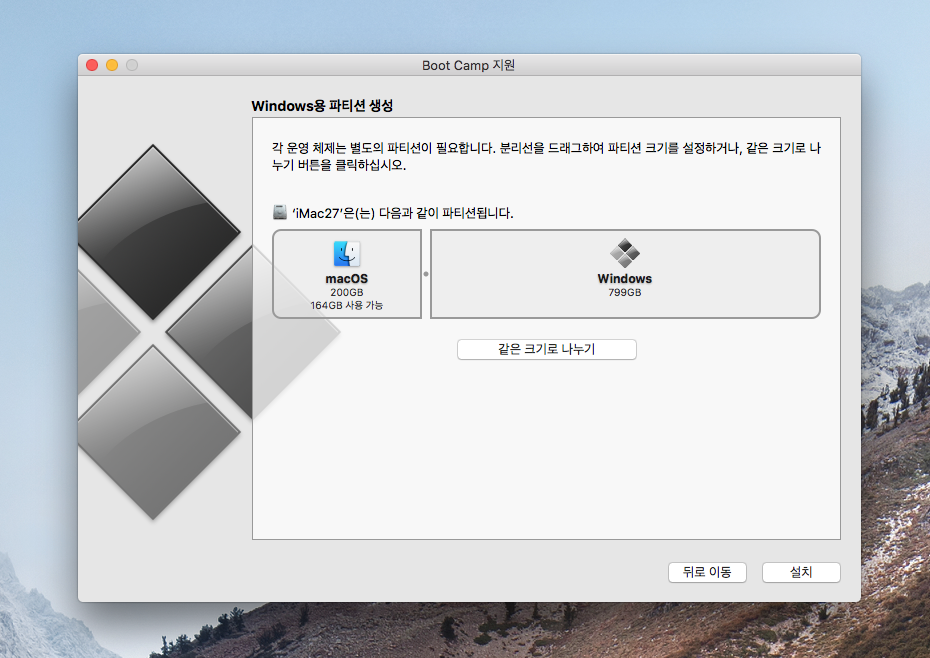
Task: Select the macOS 200GB partition box
Action: [x=347, y=274]
